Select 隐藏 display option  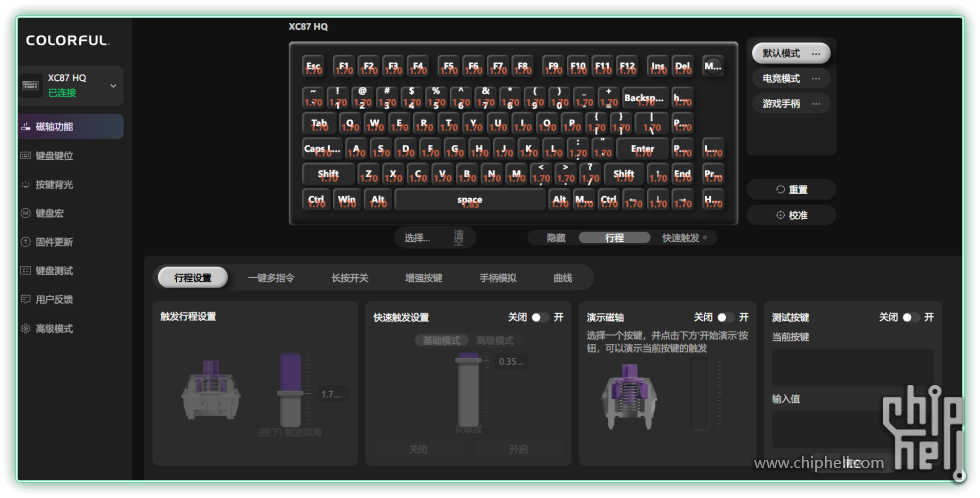pos(556,238)
